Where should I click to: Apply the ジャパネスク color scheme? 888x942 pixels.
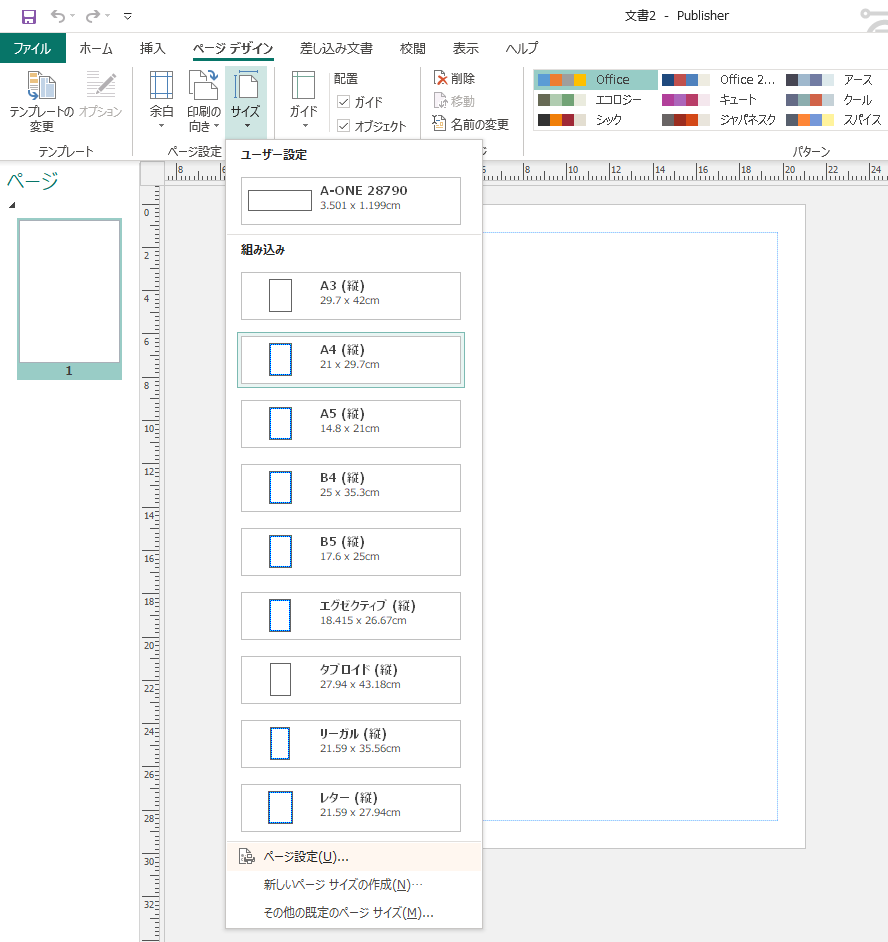click(720, 120)
